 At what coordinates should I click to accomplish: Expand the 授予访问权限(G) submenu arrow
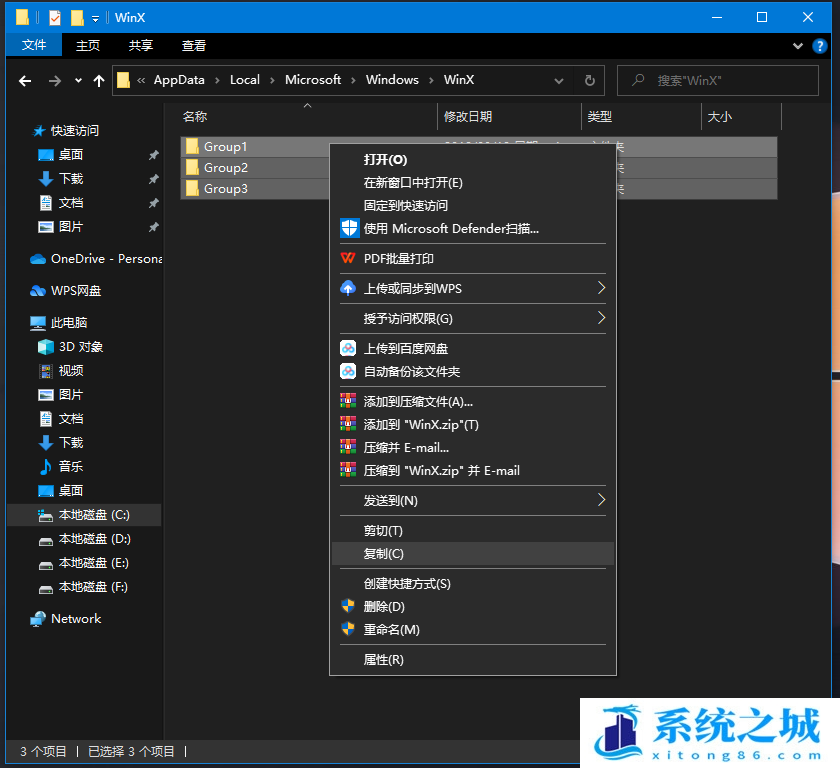(601, 318)
